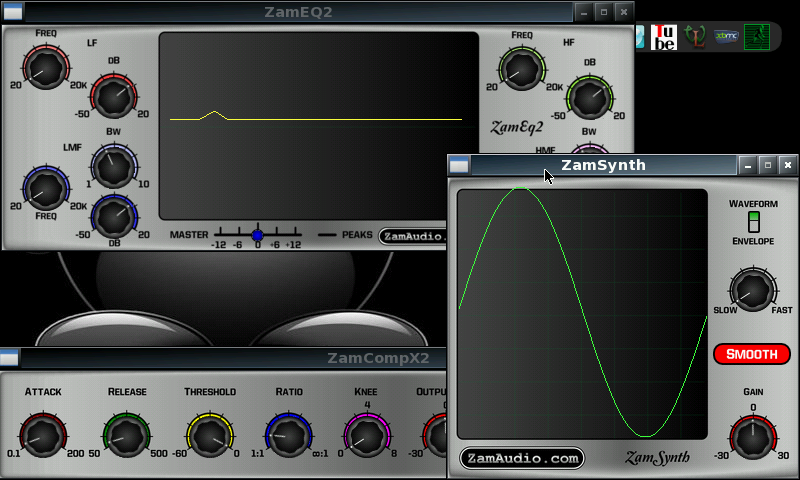
Task: Open the ZamAudio link in ZamEQ2
Action: 413,236
